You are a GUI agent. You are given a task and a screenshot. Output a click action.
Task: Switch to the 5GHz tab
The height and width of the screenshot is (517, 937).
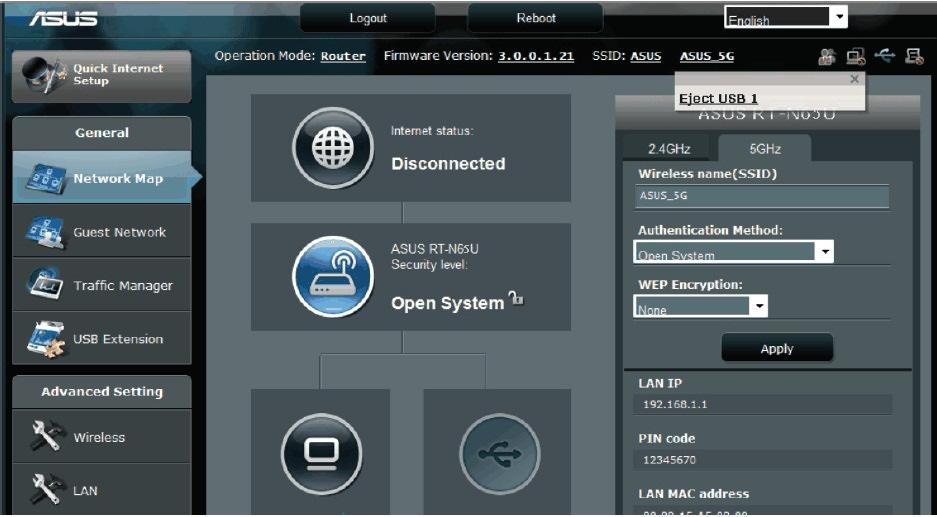pyautogui.click(x=765, y=149)
